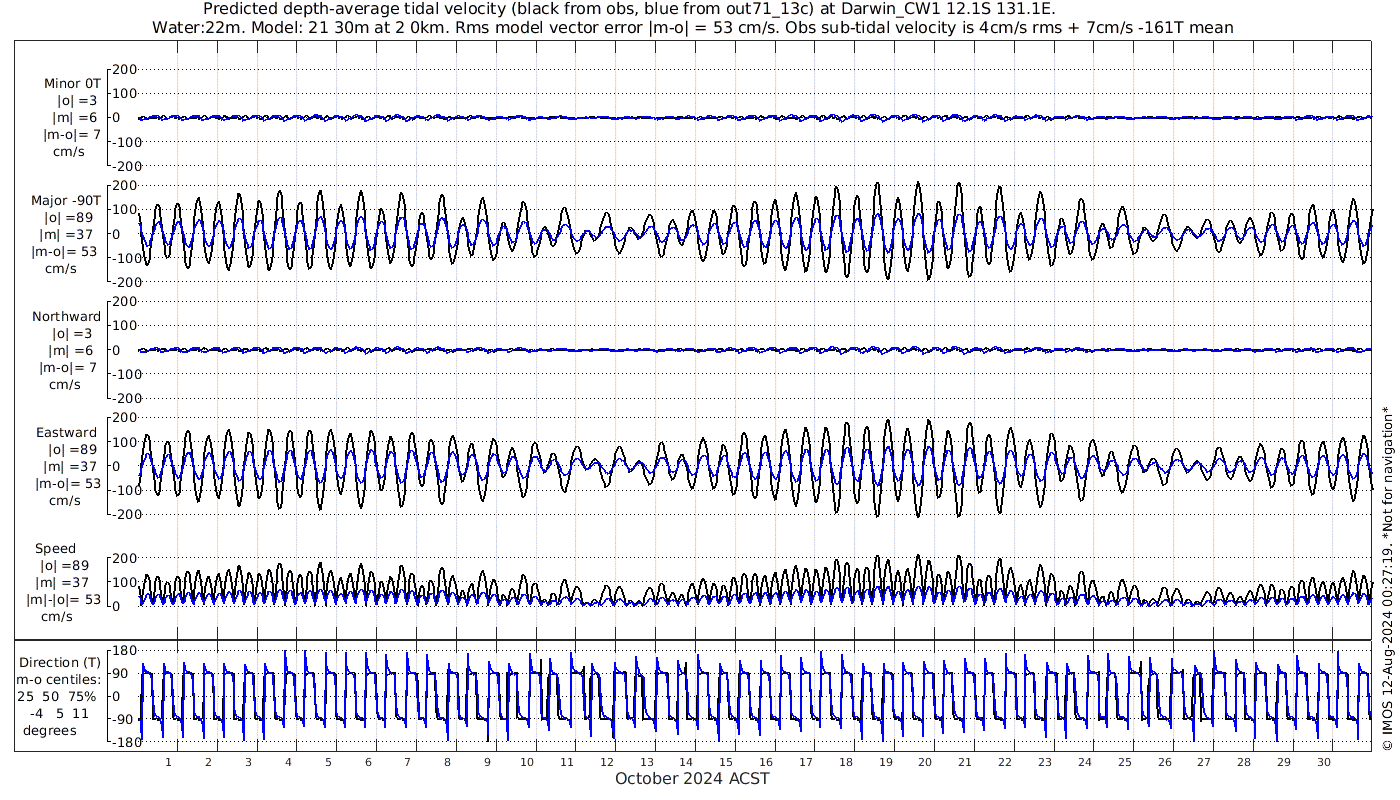Click the '-4 5 11' centile values text
Image resolution: width=1400 pixels, height=800 pixels.
tap(60, 714)
